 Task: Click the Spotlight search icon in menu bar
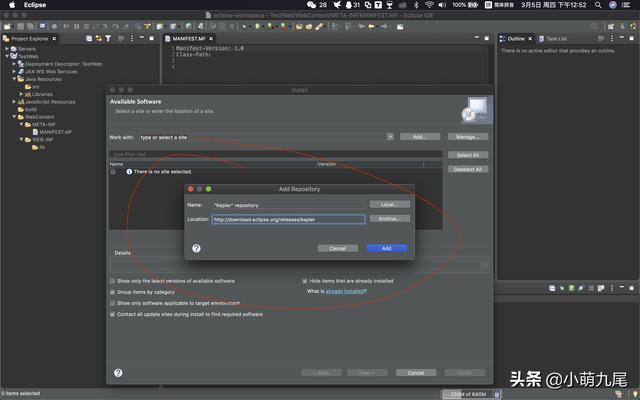(x=598, y=5)
